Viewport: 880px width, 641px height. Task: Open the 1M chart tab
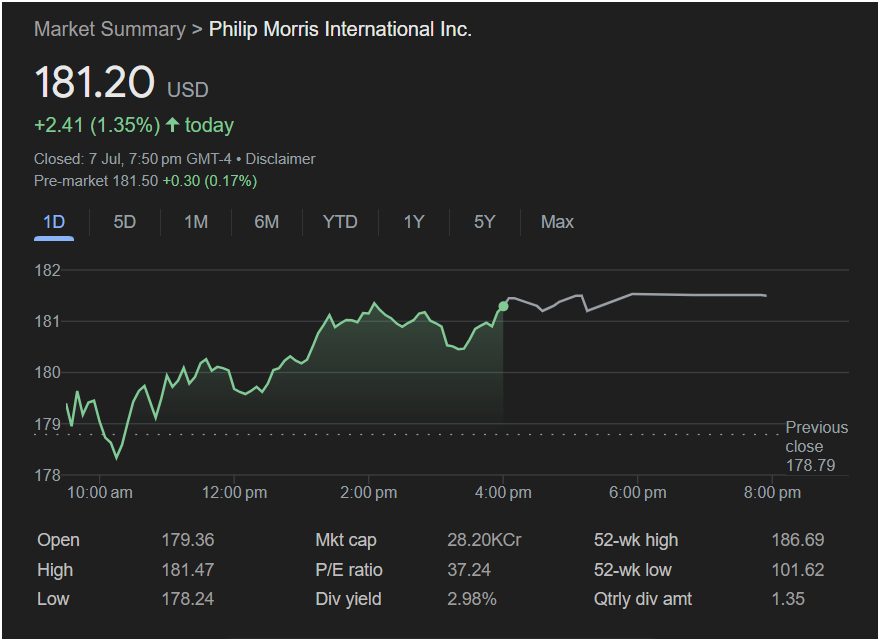pos(196,222)
